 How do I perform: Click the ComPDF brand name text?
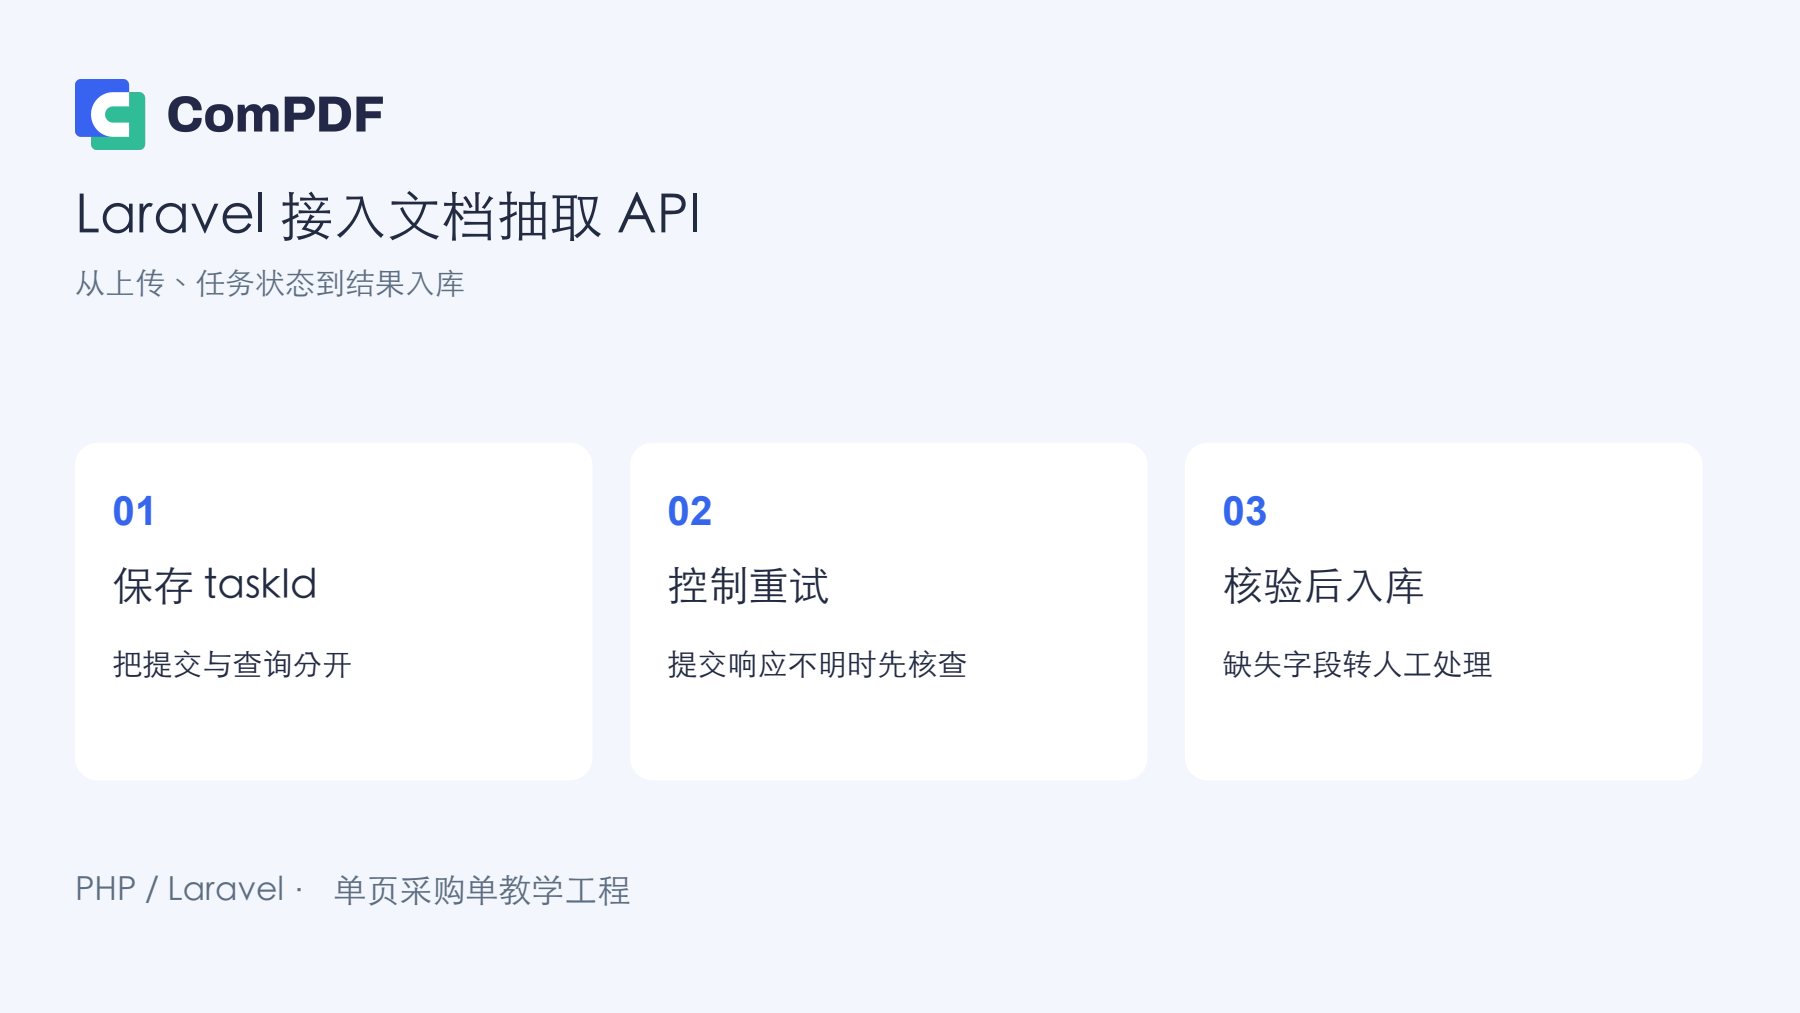[x=275, y=115]
